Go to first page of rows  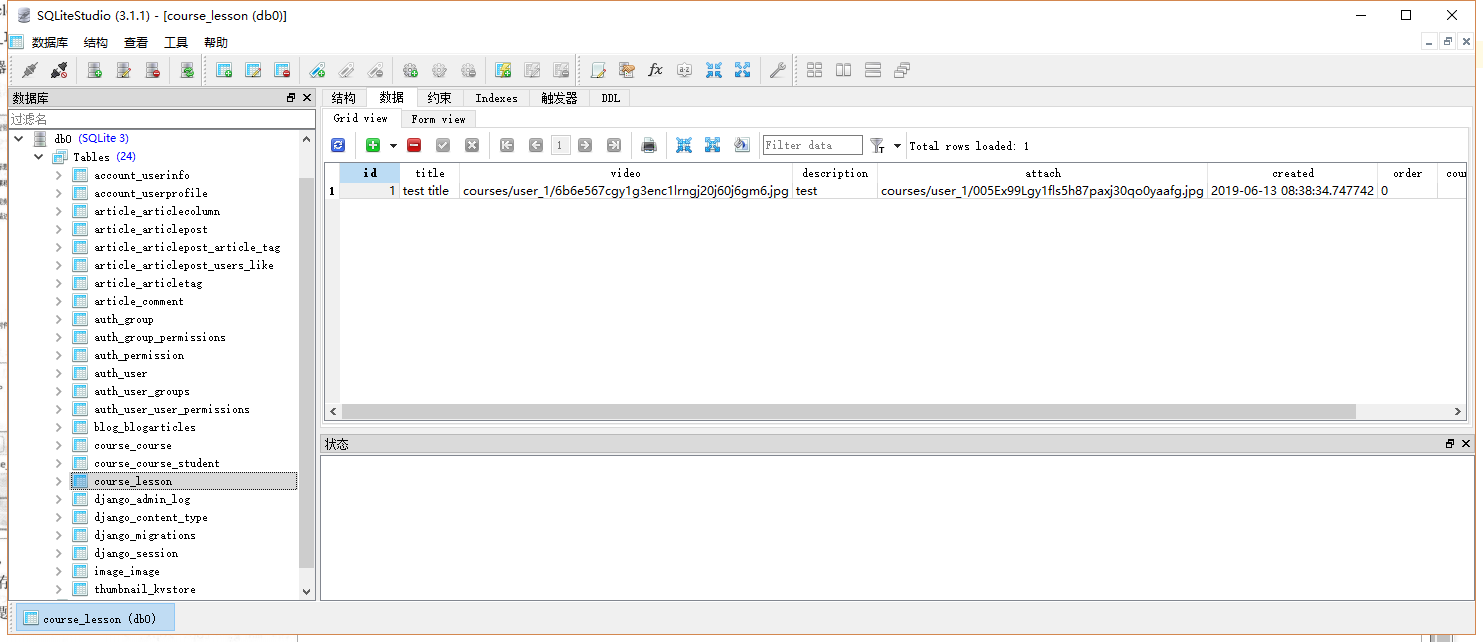point(507,145)
